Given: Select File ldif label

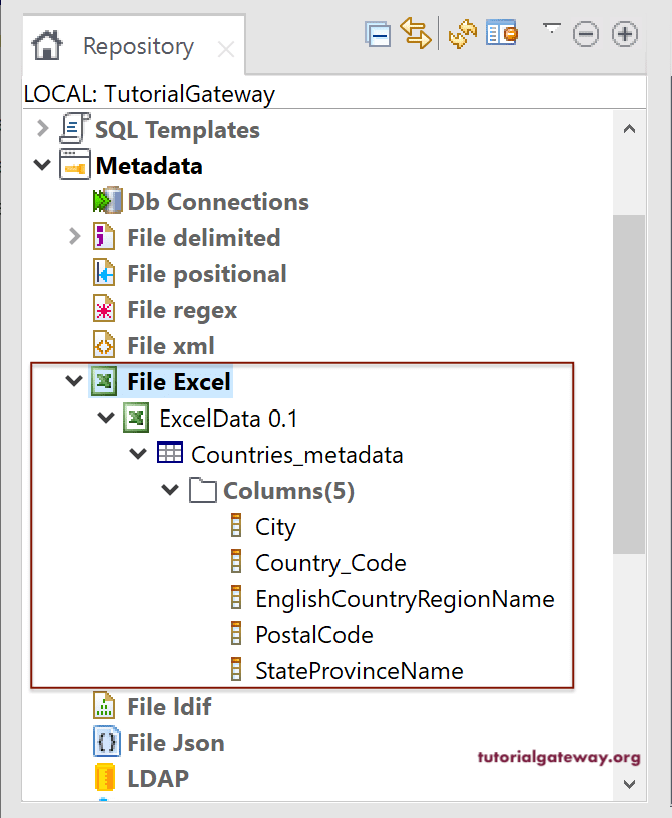Looking at the screenshot, I should [x=170, y=707].
